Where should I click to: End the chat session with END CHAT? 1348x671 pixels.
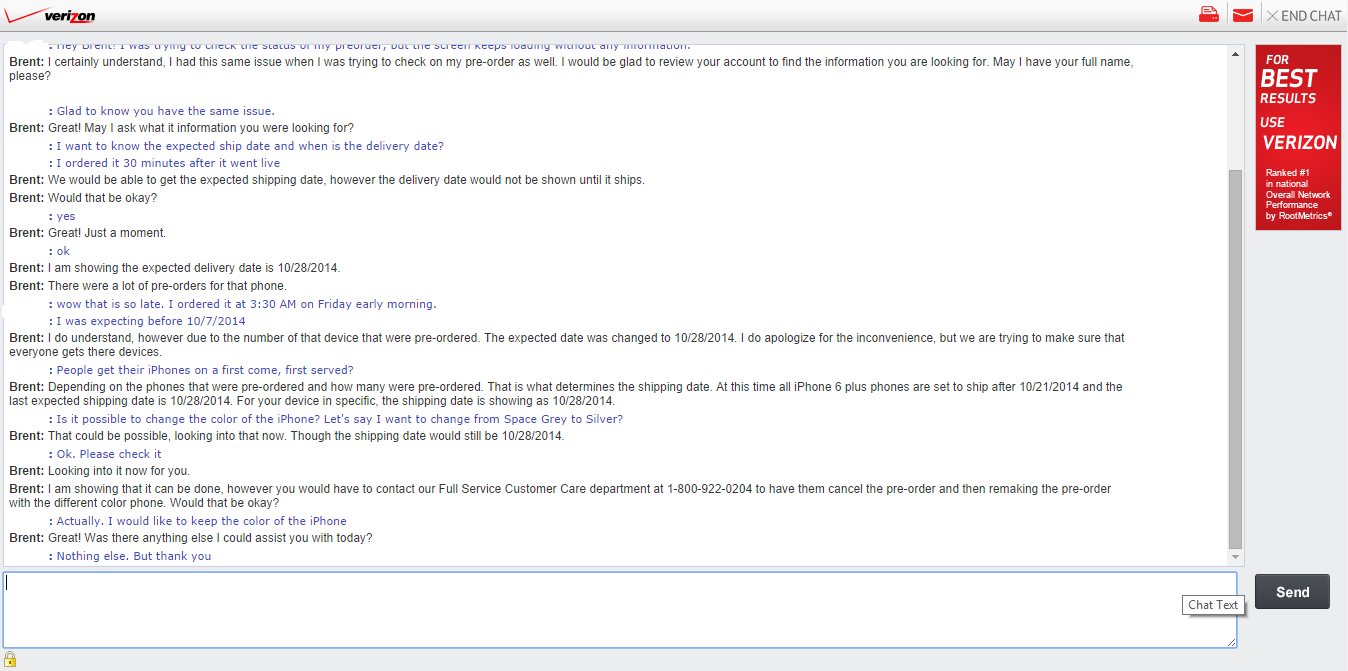[x=1305, y=15]
